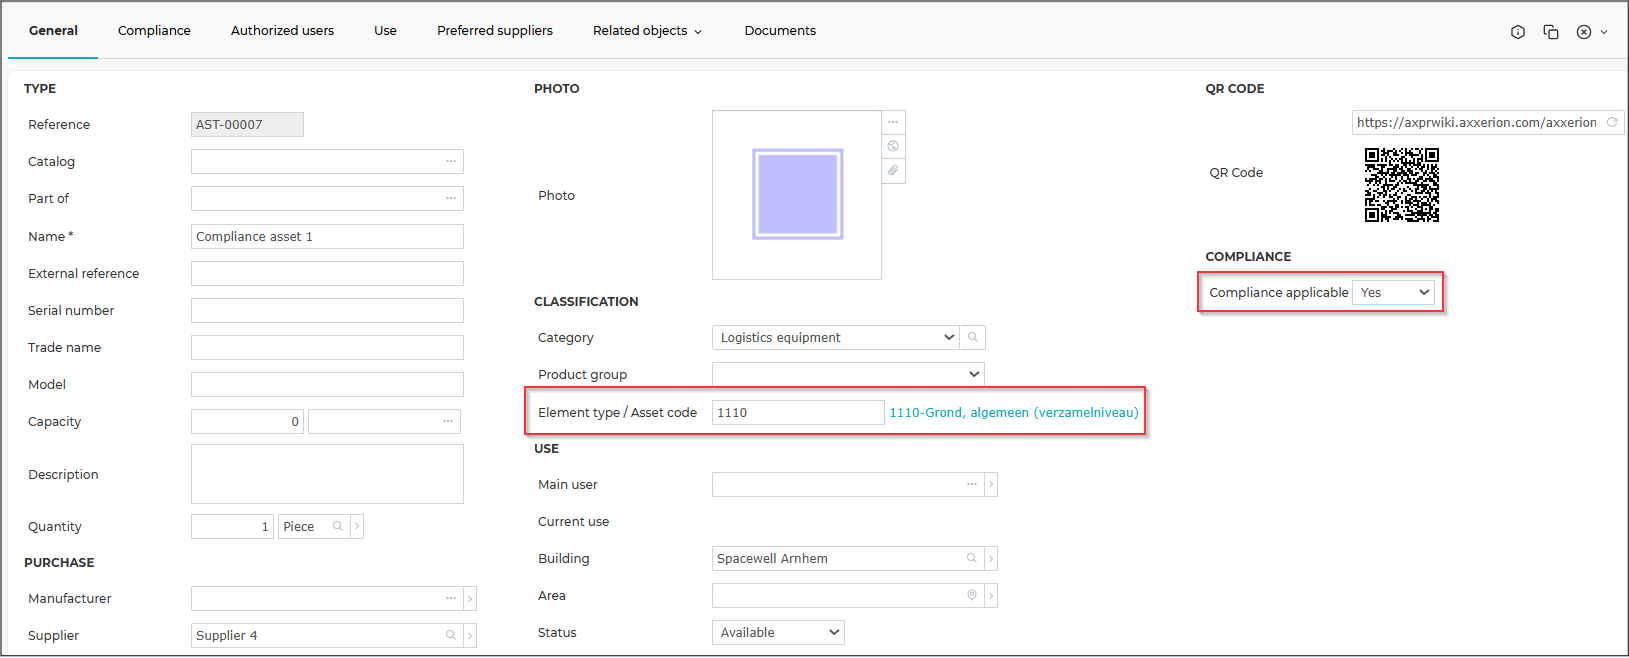Focus the Serial number field
This screenshot has height=658, width=1629.
pyautogui.click(x=327, y=310)
